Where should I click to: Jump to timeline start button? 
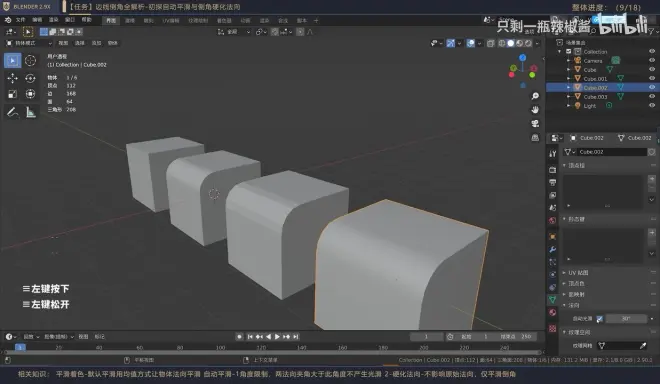click(x=250, y=336)
